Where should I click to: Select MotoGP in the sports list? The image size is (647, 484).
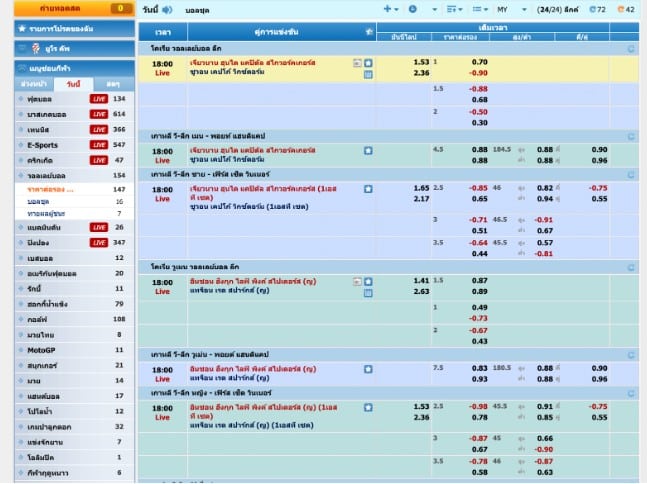44,349
